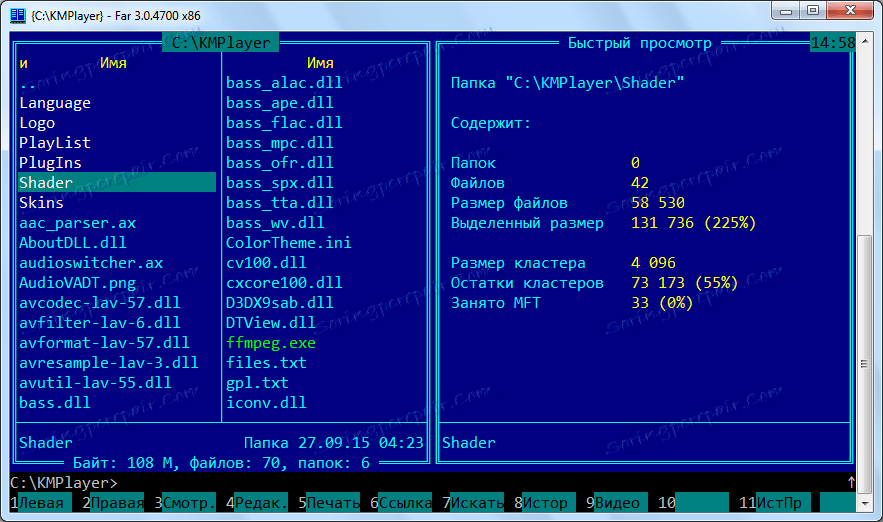Click the 7 Искать key bar button
The width and height of the screenshot is (883, 522).
pos(473,502)
